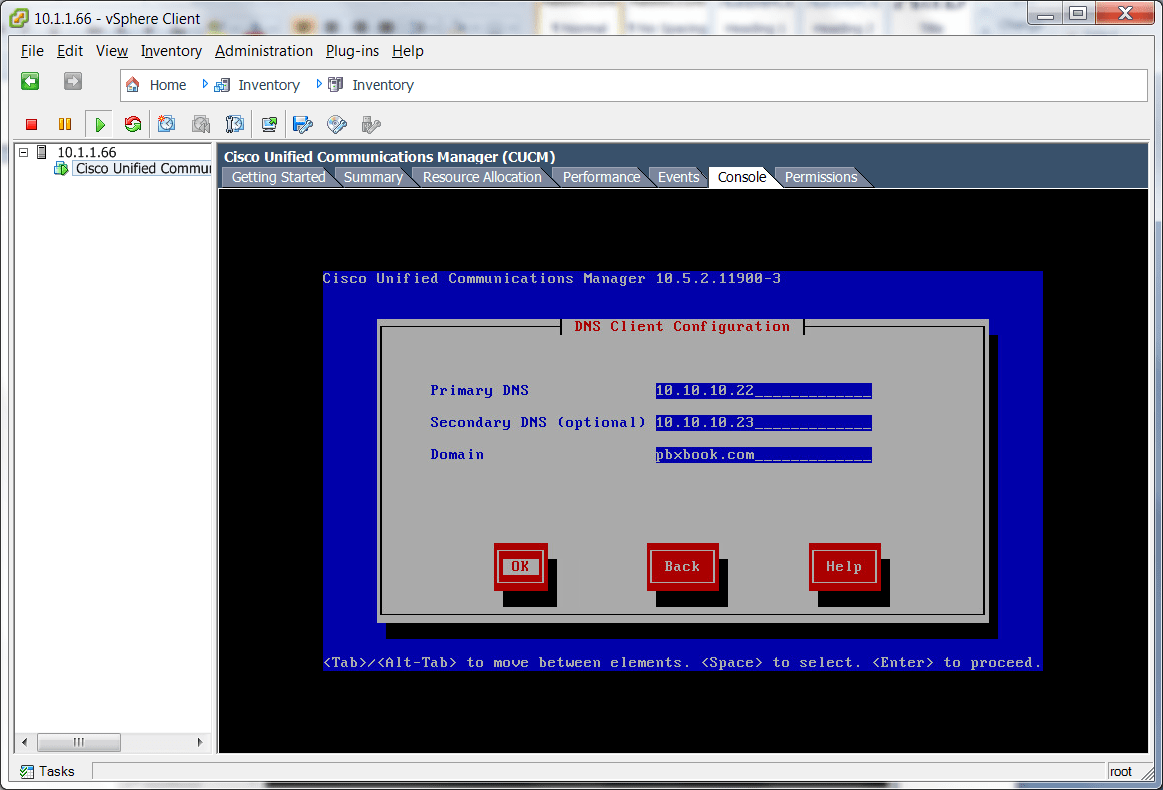
Task: Open the Administration menu
Action: pyautogui.click(x=263, y=50)
